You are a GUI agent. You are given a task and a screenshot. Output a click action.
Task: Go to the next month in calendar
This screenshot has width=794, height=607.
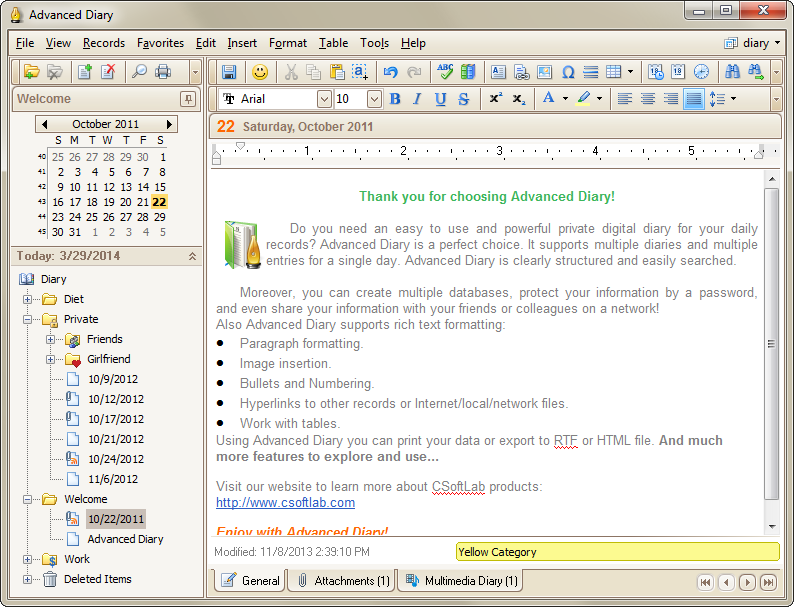[x=169, y=124]
